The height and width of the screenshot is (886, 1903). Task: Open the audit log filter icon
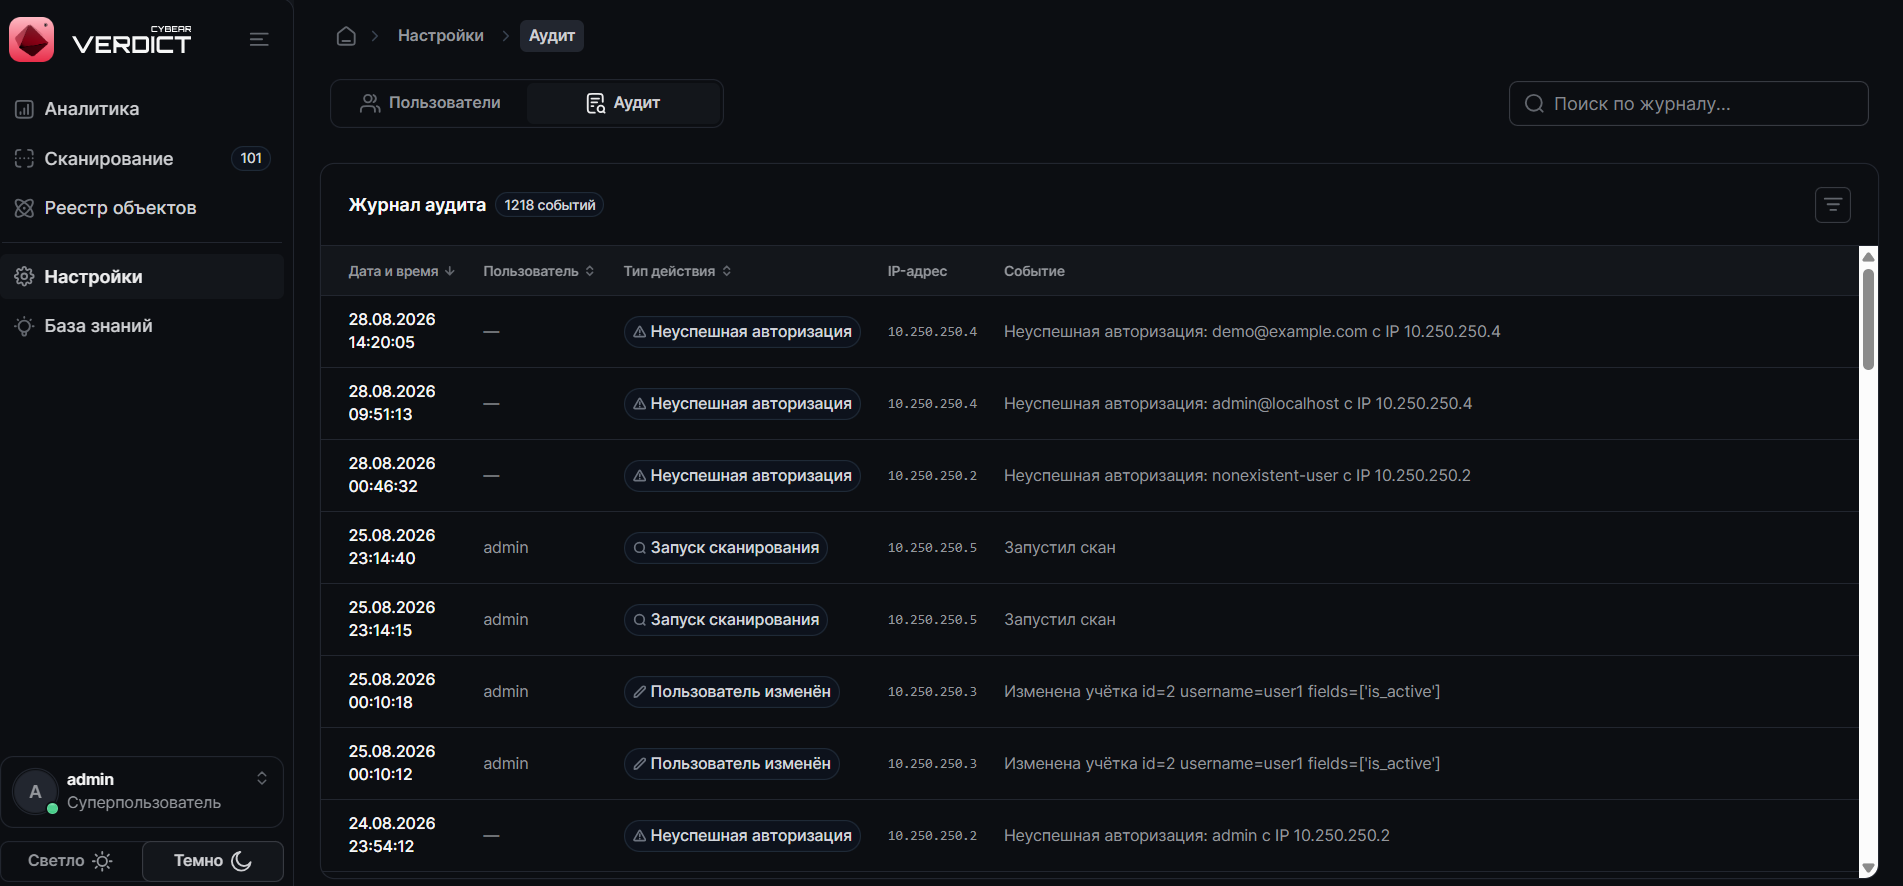1832,205
